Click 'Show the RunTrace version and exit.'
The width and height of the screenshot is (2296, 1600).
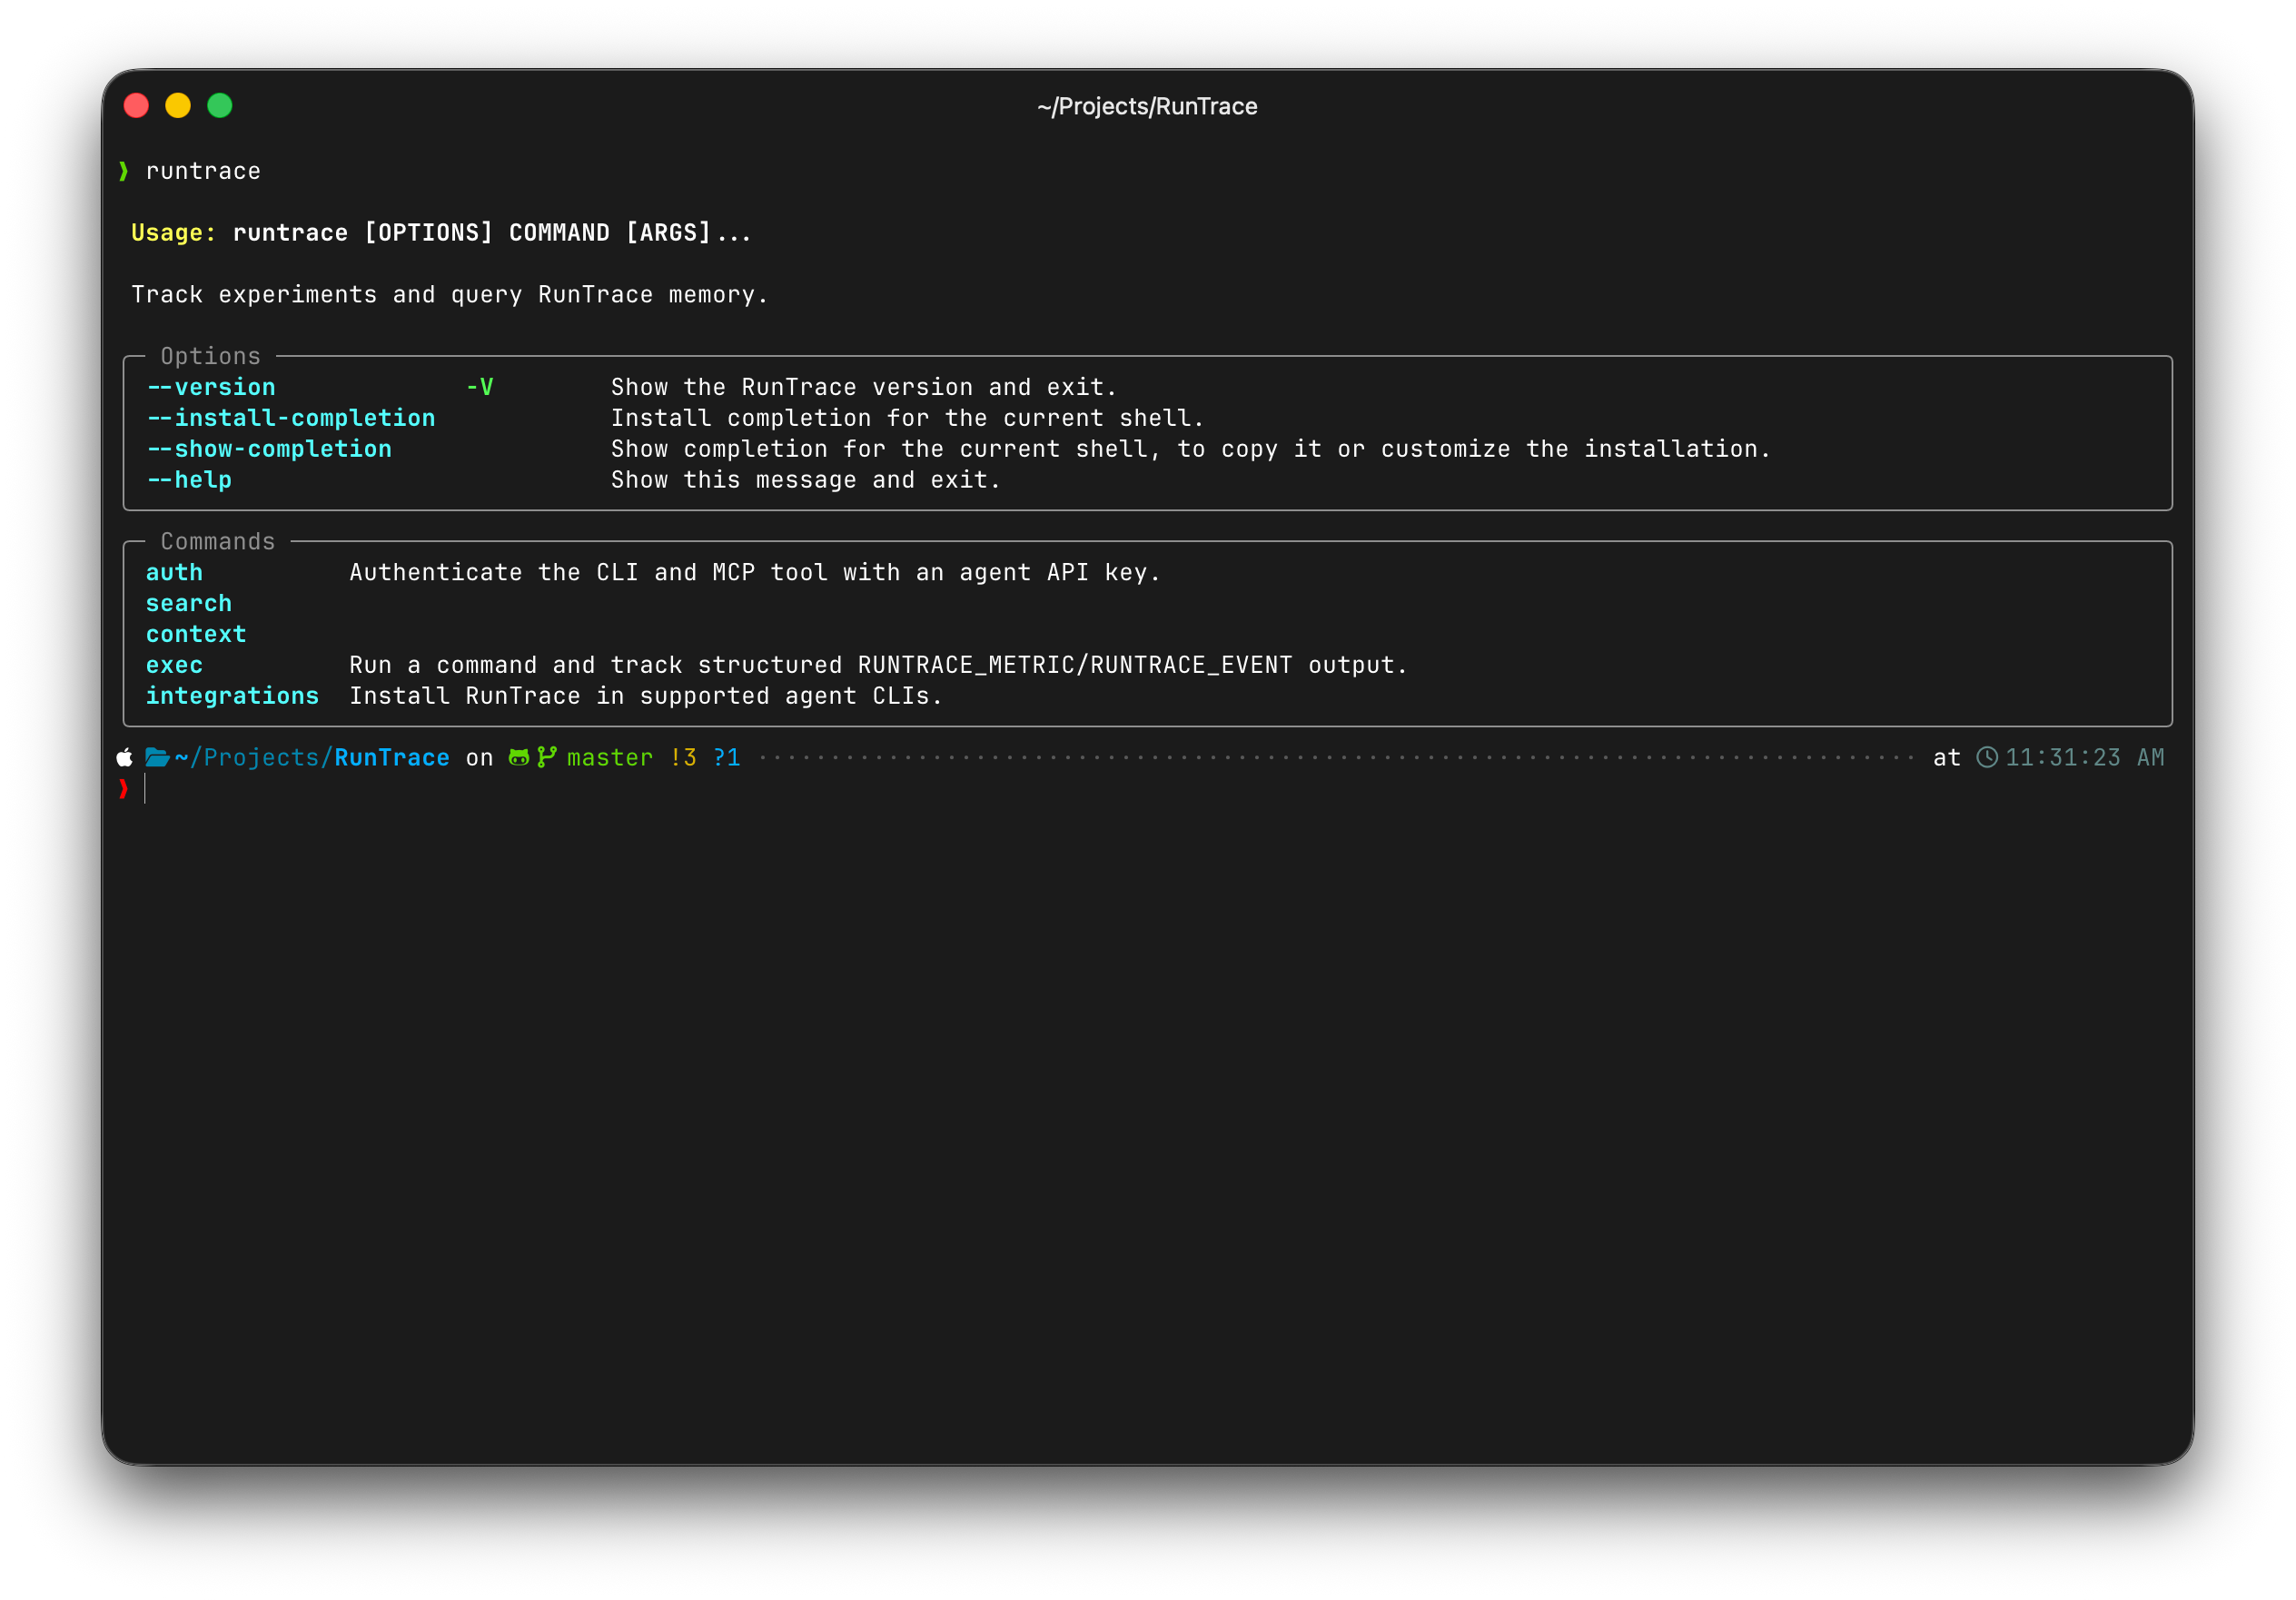point(864,387)
